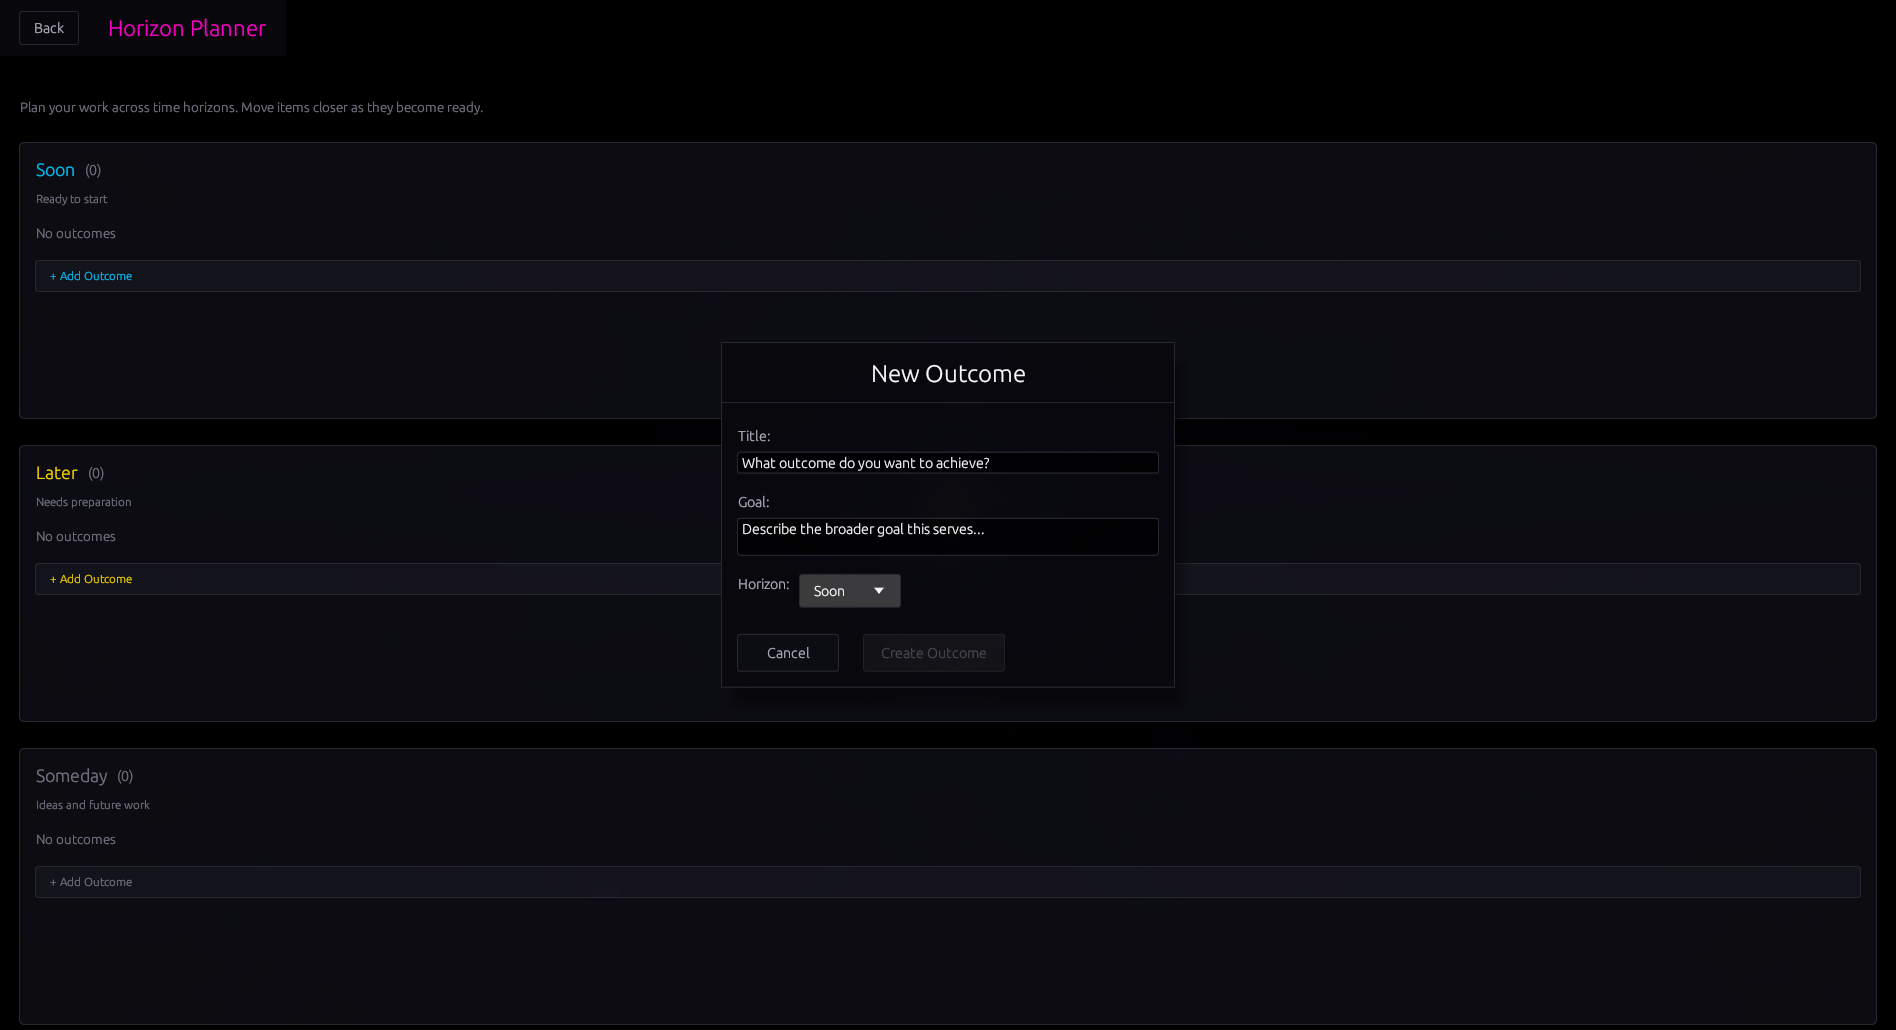The height and width of the screenshot is (1030, 1896).
Task: Click the outcome count next to Later
Action: point(96,473)
